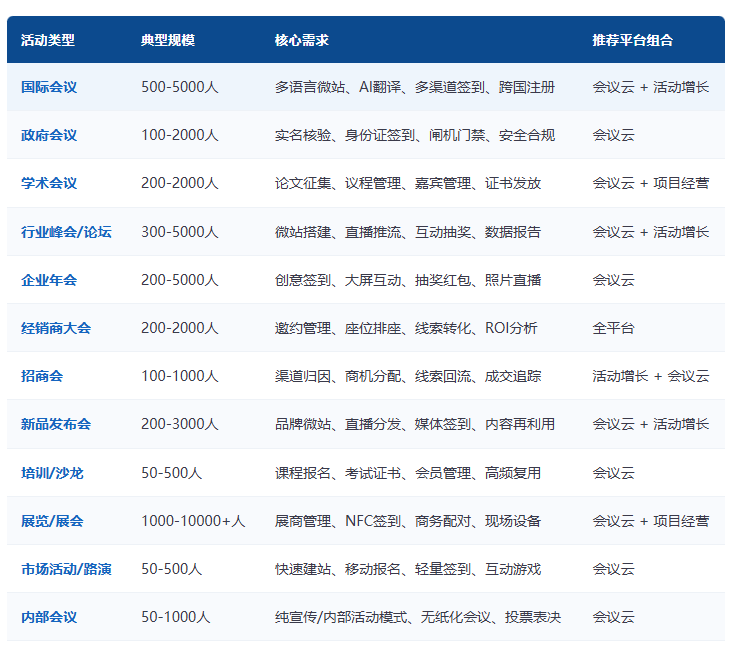Open the 国际会议 activity type
747x651 pixels.
[49, 87]
